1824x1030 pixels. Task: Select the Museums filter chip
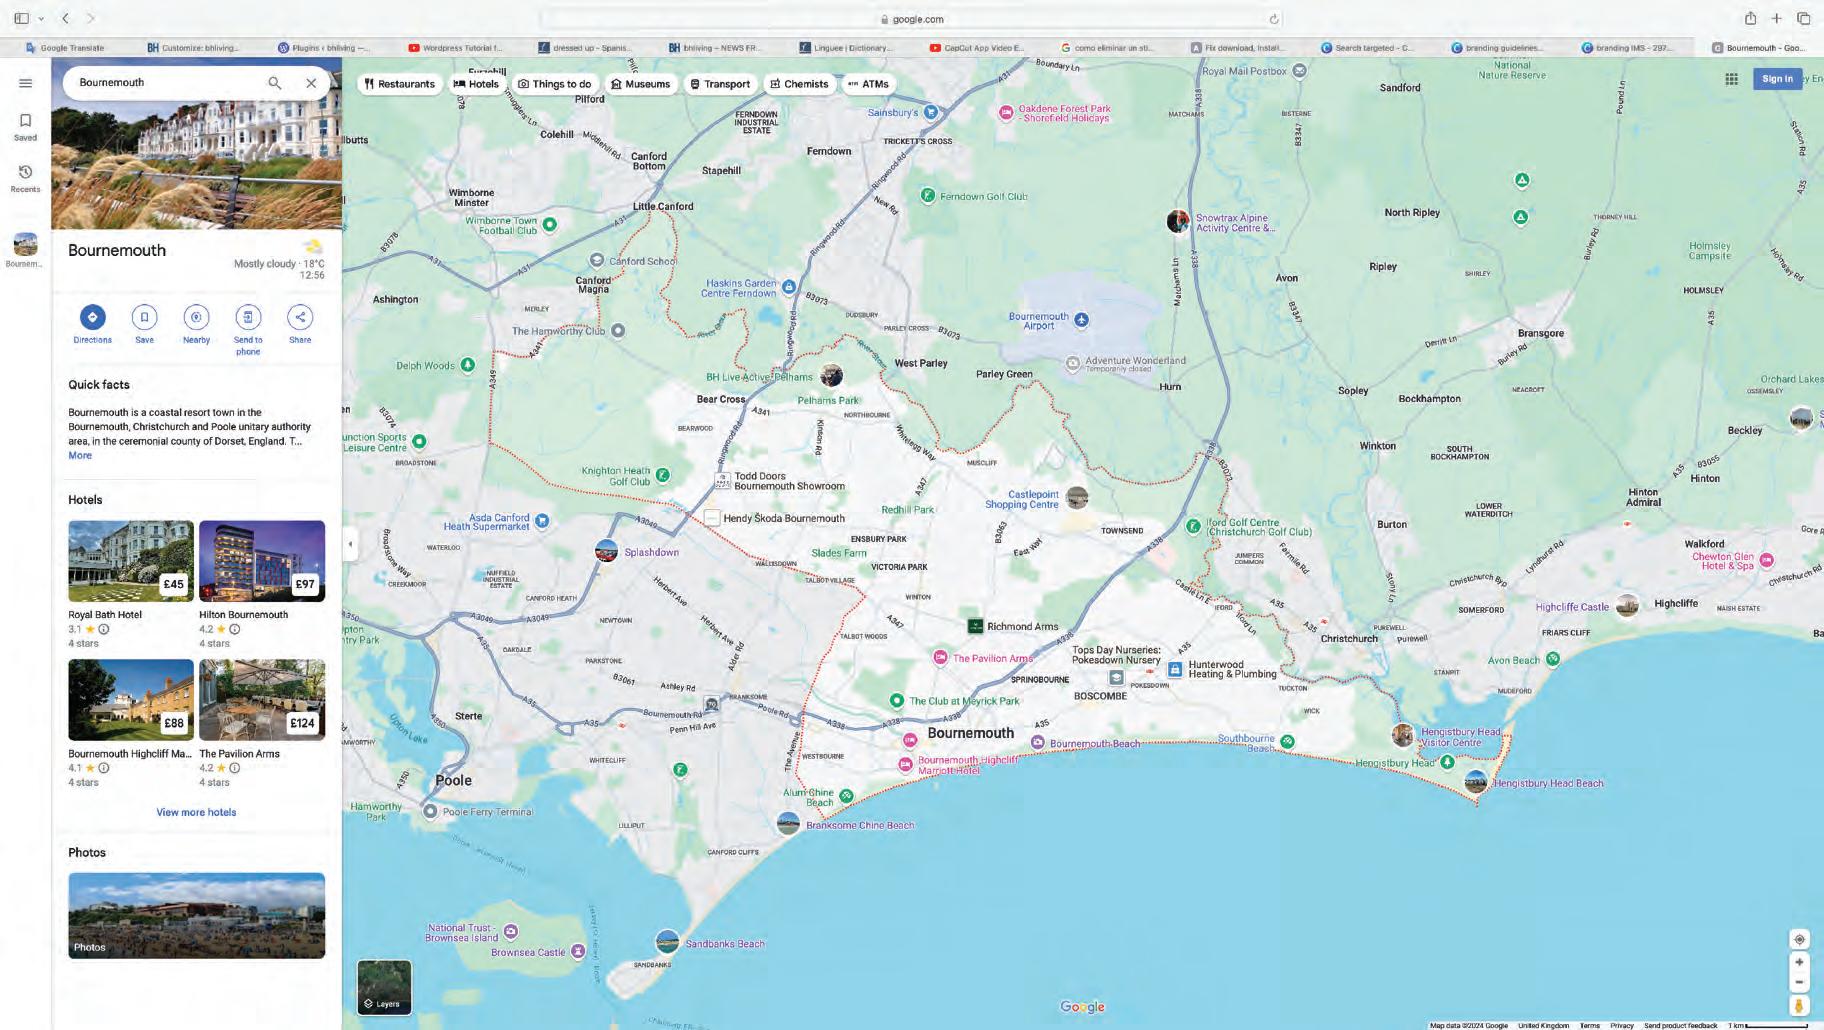(640, 84)
